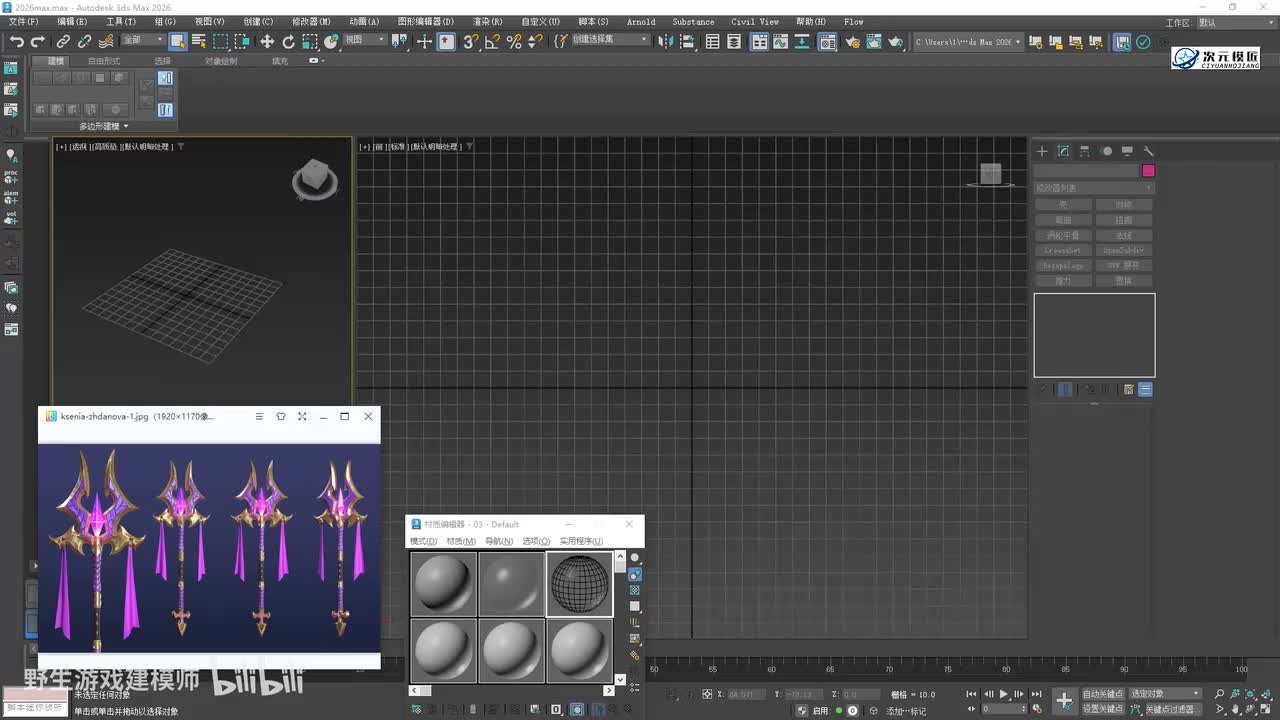The image size is (1280, 720).
Task: Select the Move transform tool
Action: (x=267, y=41)
